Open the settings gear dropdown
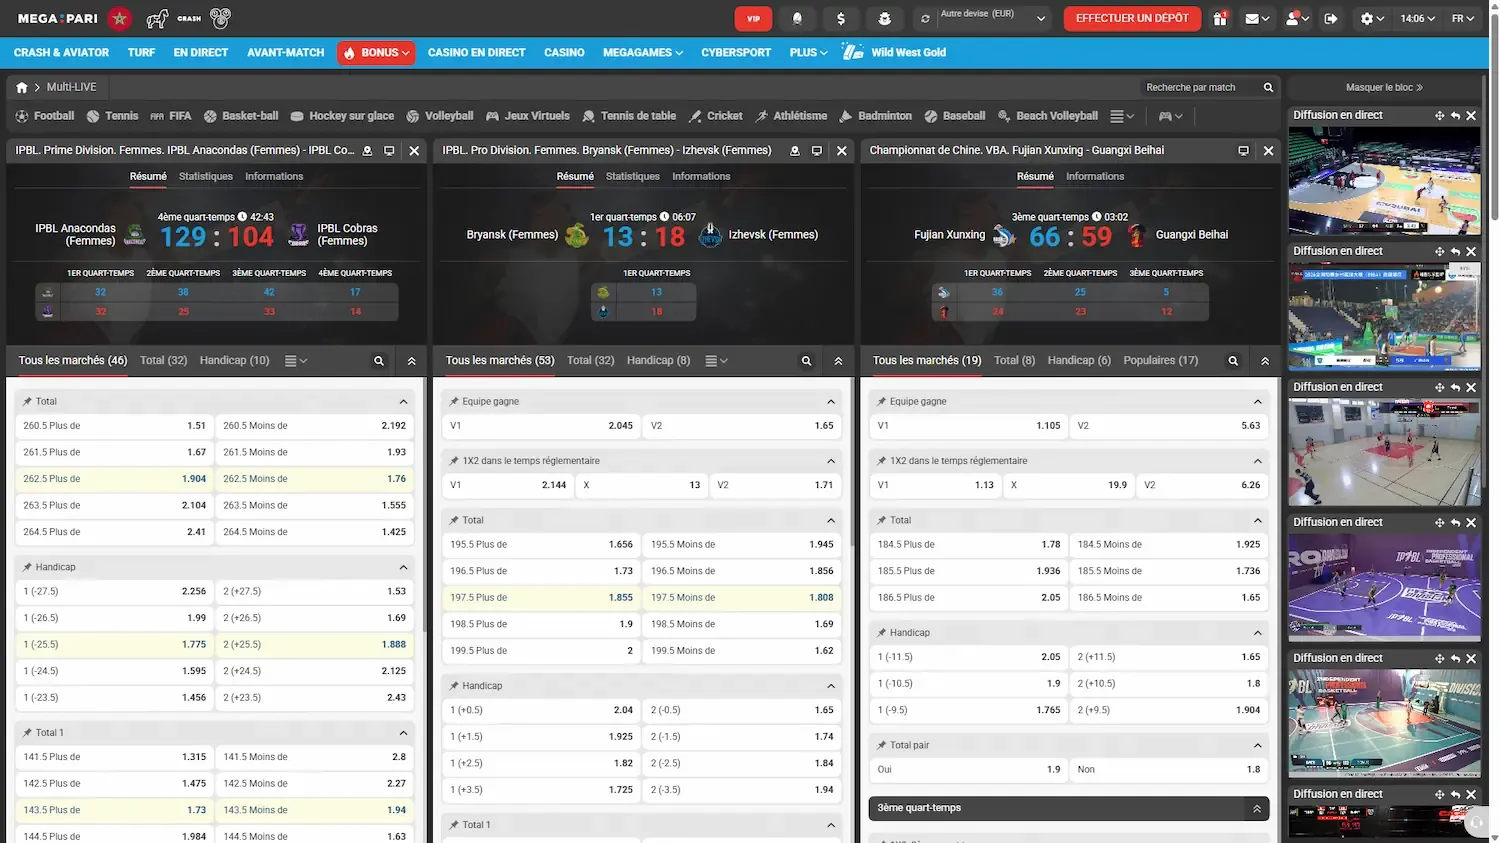The width and height of the screenshot is (1500, 843). tap(1373, 18)
